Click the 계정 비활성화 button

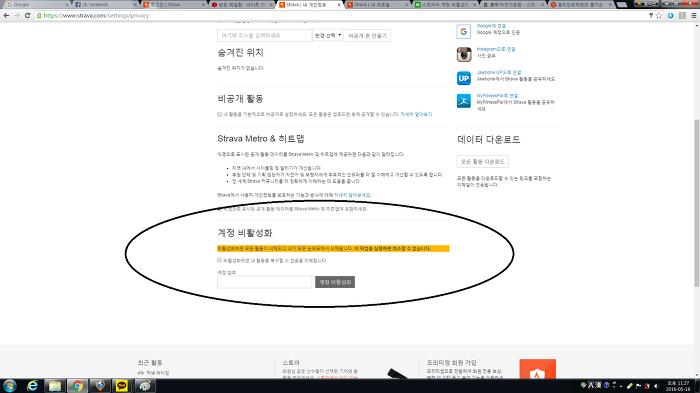click(335, 282)
